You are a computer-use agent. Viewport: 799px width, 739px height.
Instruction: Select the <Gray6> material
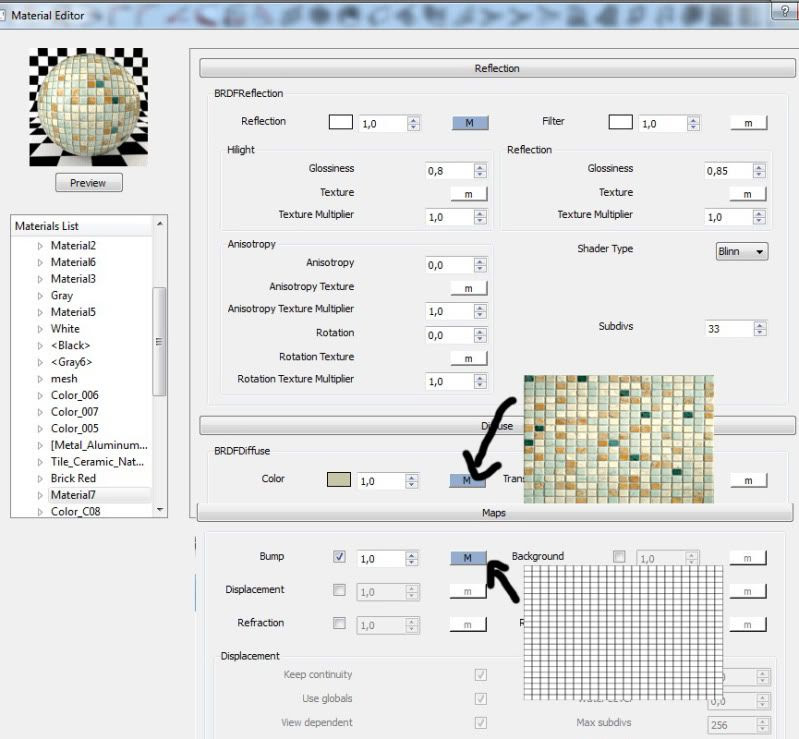coord(71,362)
